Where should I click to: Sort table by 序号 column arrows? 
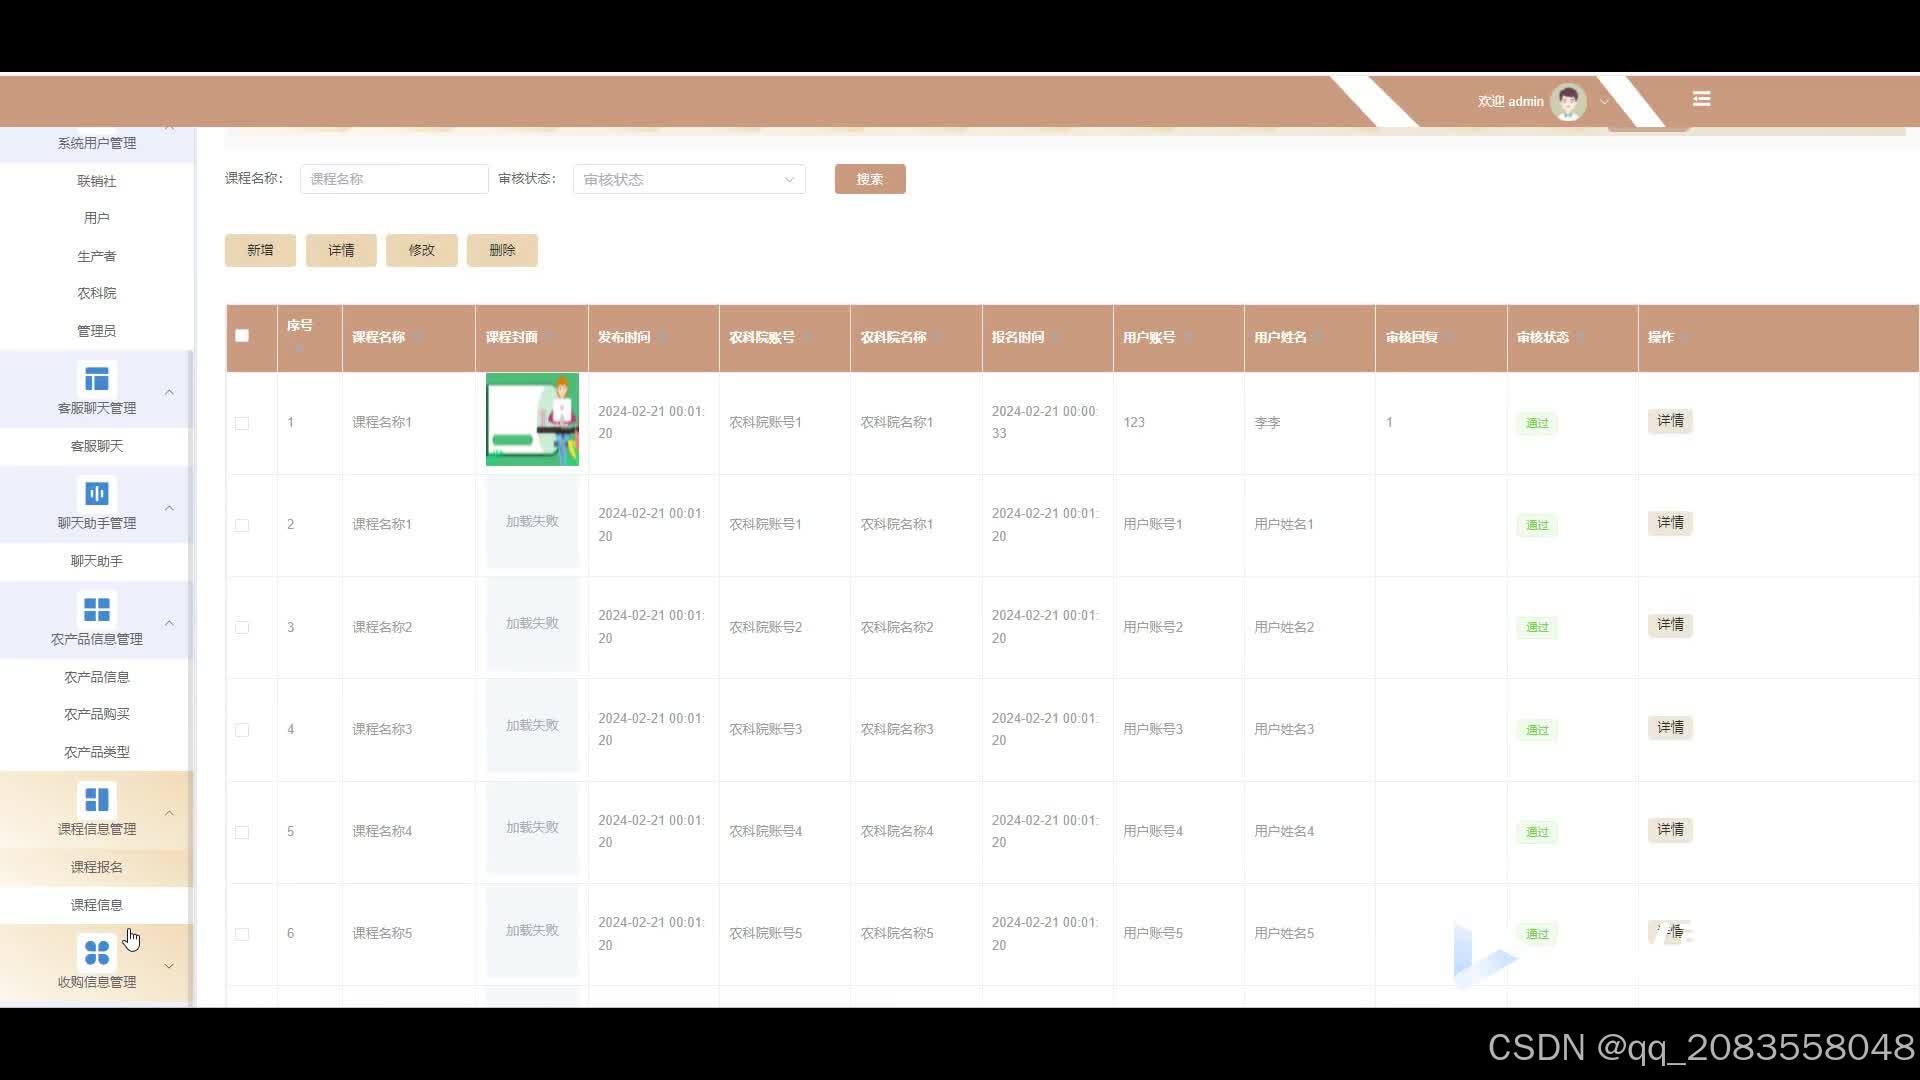pos(298,347)
